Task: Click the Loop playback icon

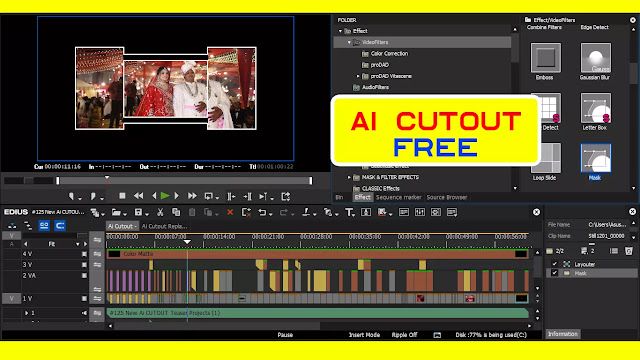Action: [209, 196]
